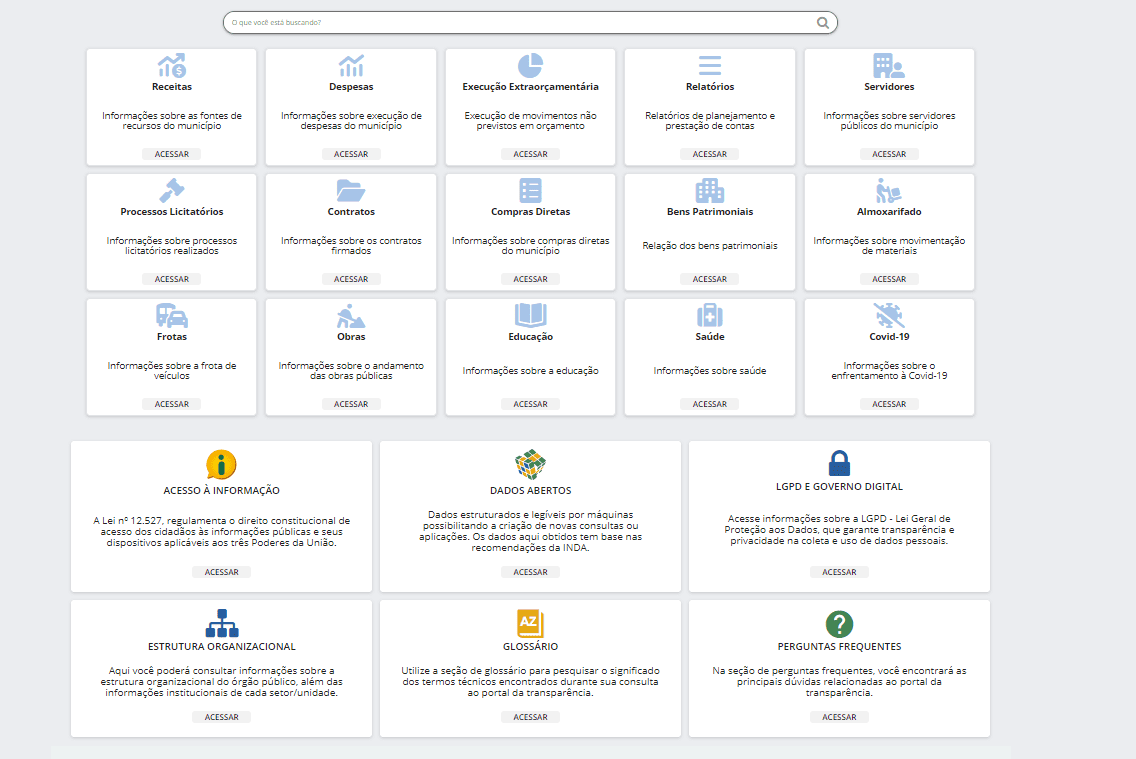Click the Processos Licitatórios gavel icon

click(172, 191)
